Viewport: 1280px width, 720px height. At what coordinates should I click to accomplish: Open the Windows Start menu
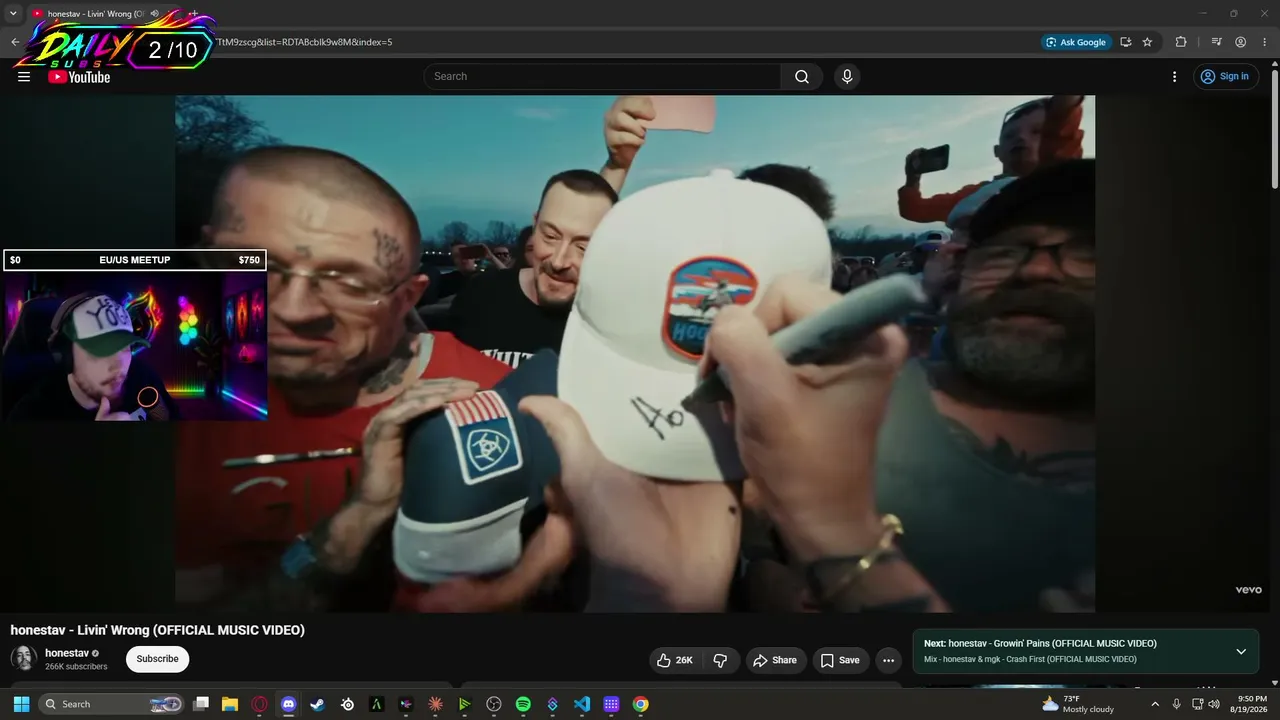pos(21,704)
